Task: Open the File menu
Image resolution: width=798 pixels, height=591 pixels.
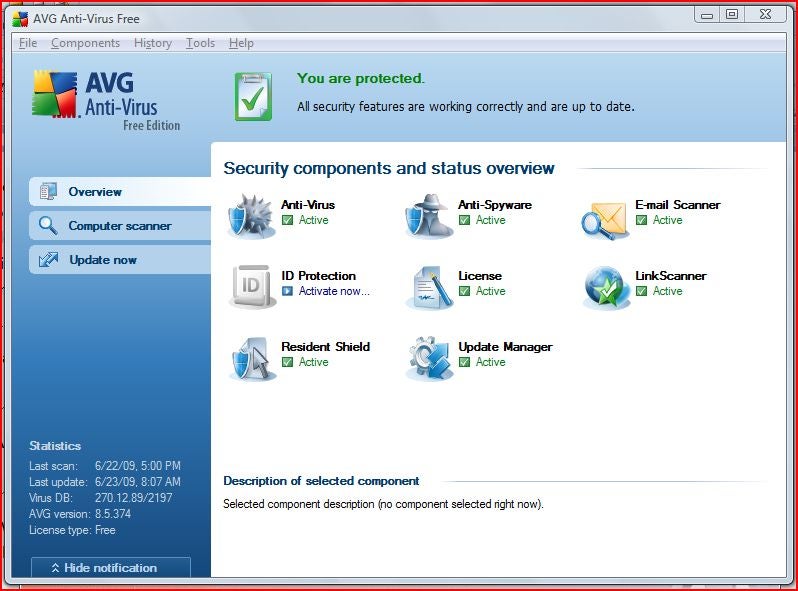Action: coord(28,43)
